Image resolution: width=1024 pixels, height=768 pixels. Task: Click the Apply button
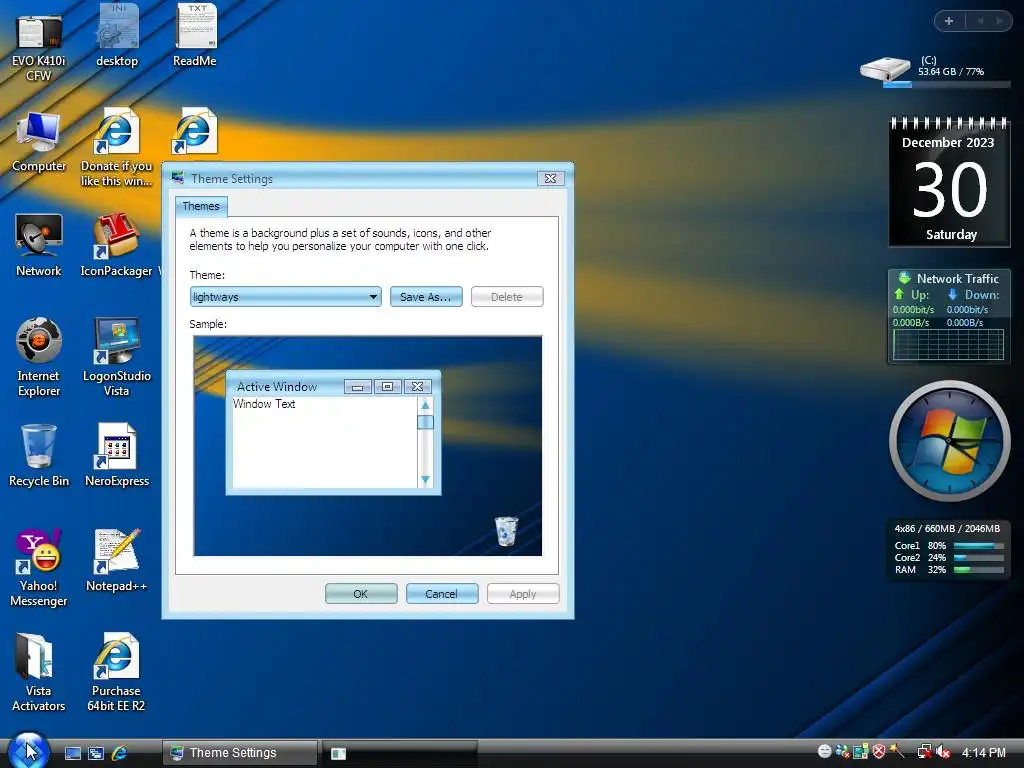tap(523, 594)
